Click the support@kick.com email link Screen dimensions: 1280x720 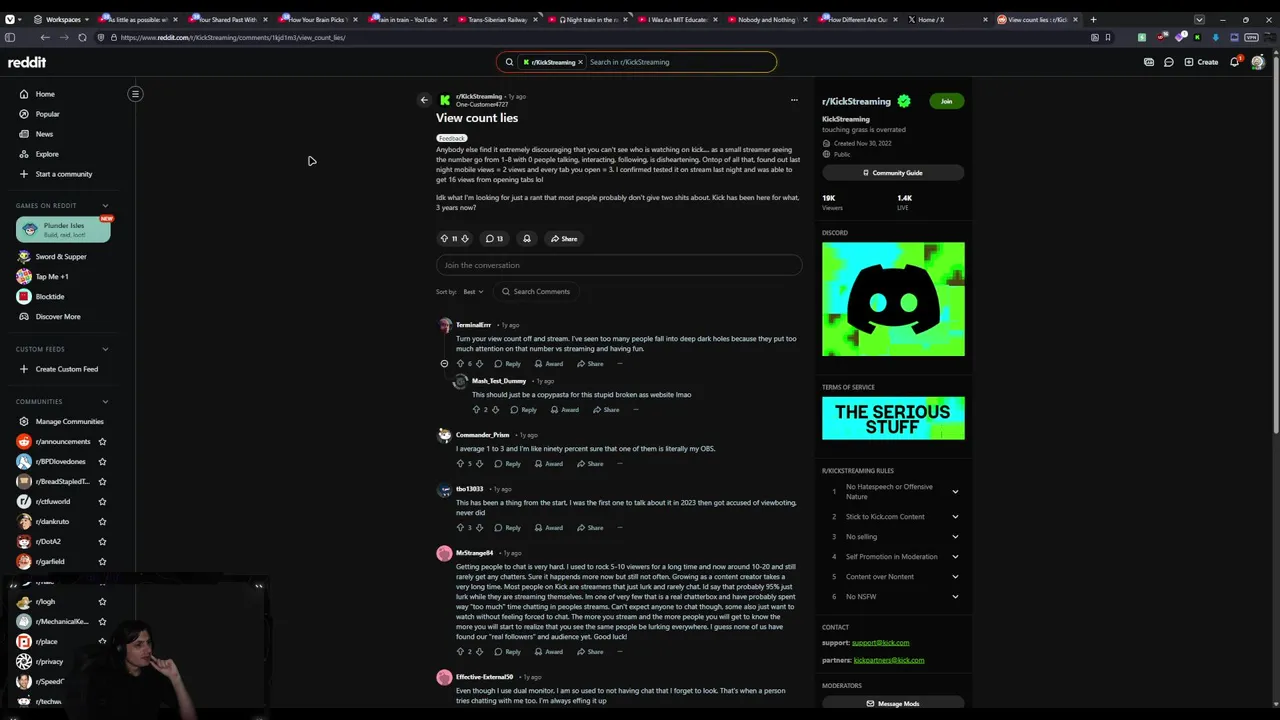[x=881, y=643]
